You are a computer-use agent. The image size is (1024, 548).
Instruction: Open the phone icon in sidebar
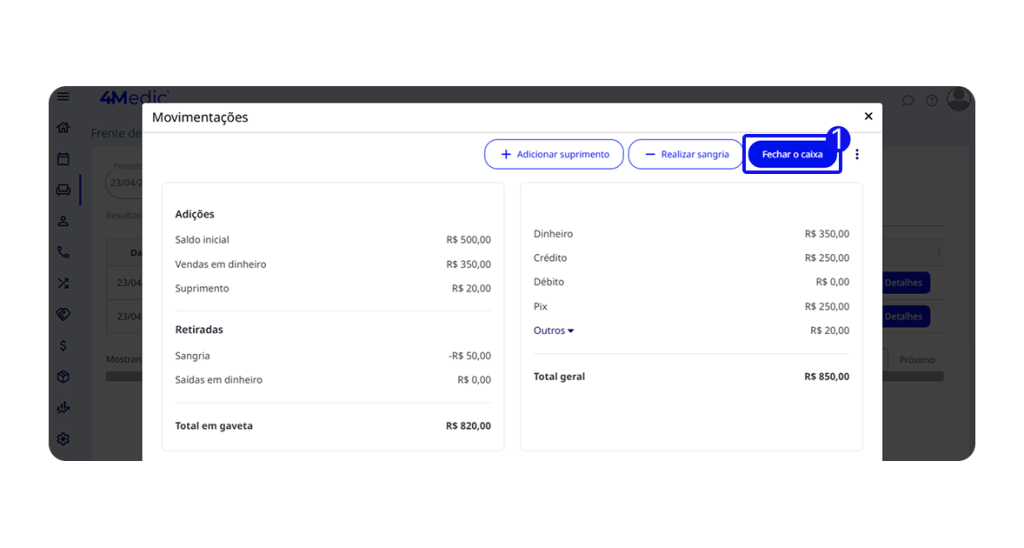click(x=63, y=252)
